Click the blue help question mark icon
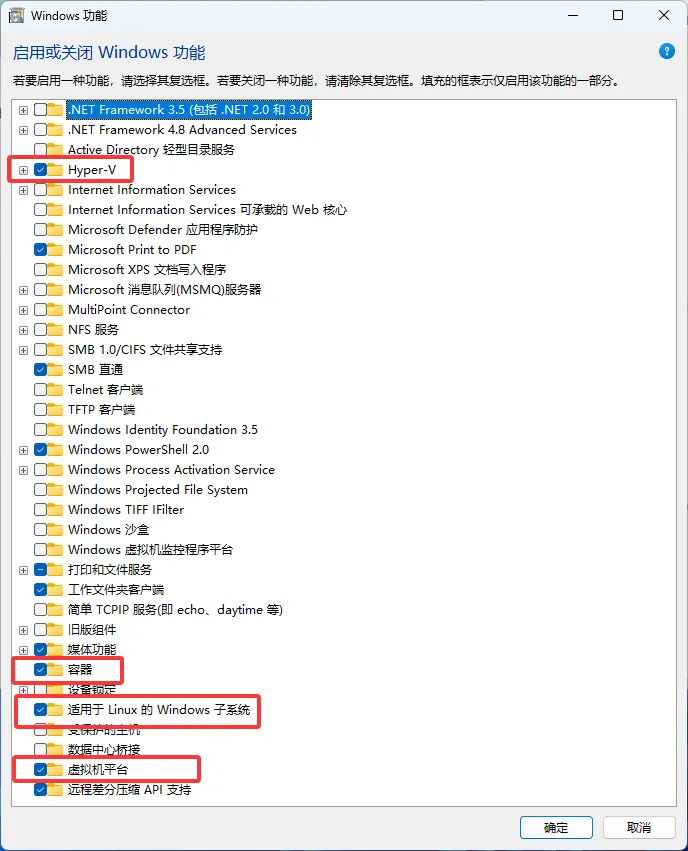The height and width of the screenshot is (851, 688). [666, 52]
